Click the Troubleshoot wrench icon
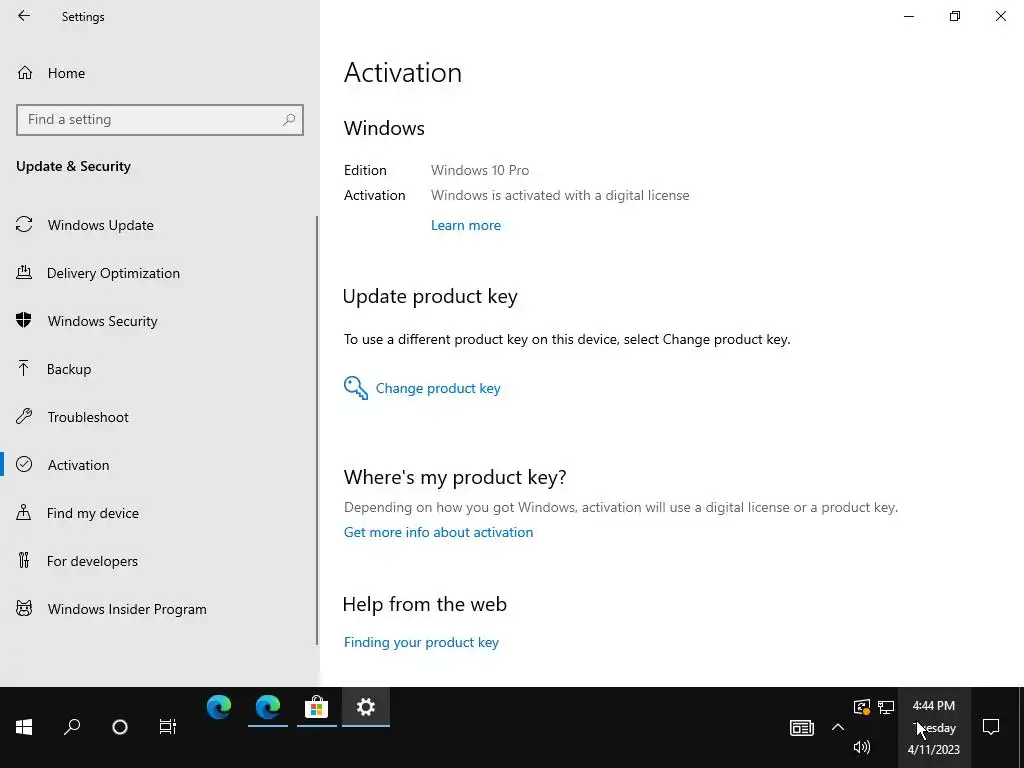The image size is (1024, 768). pyautogui.click(x=24, y=416)
